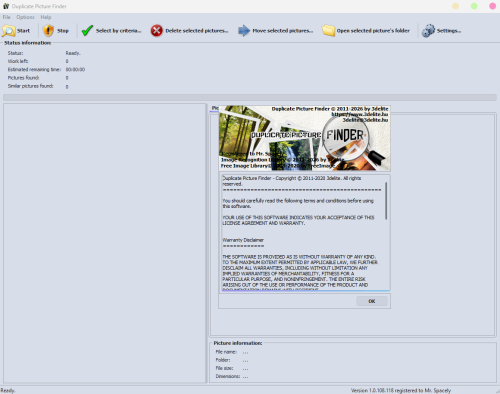Click the 3delite@3delite.hu email address
The width and height of the screenshot is (500, 394).
365,120
